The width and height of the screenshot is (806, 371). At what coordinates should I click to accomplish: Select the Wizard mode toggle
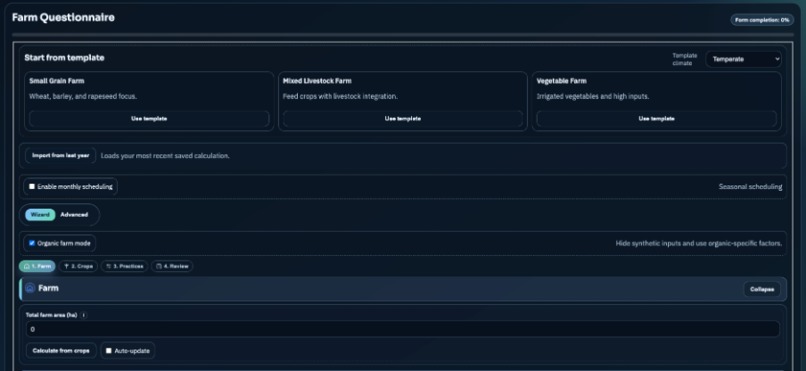(x=40, y=215)
